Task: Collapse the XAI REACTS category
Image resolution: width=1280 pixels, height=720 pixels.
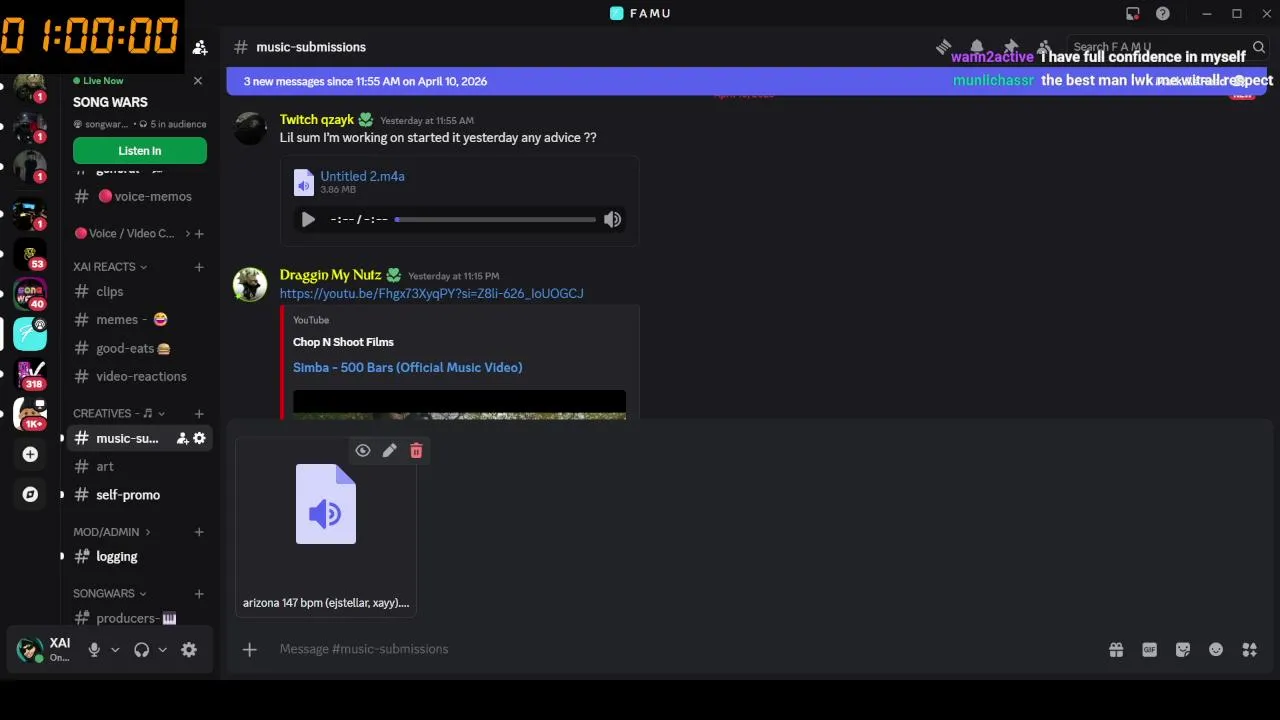Action: click(x=110, y=267)
